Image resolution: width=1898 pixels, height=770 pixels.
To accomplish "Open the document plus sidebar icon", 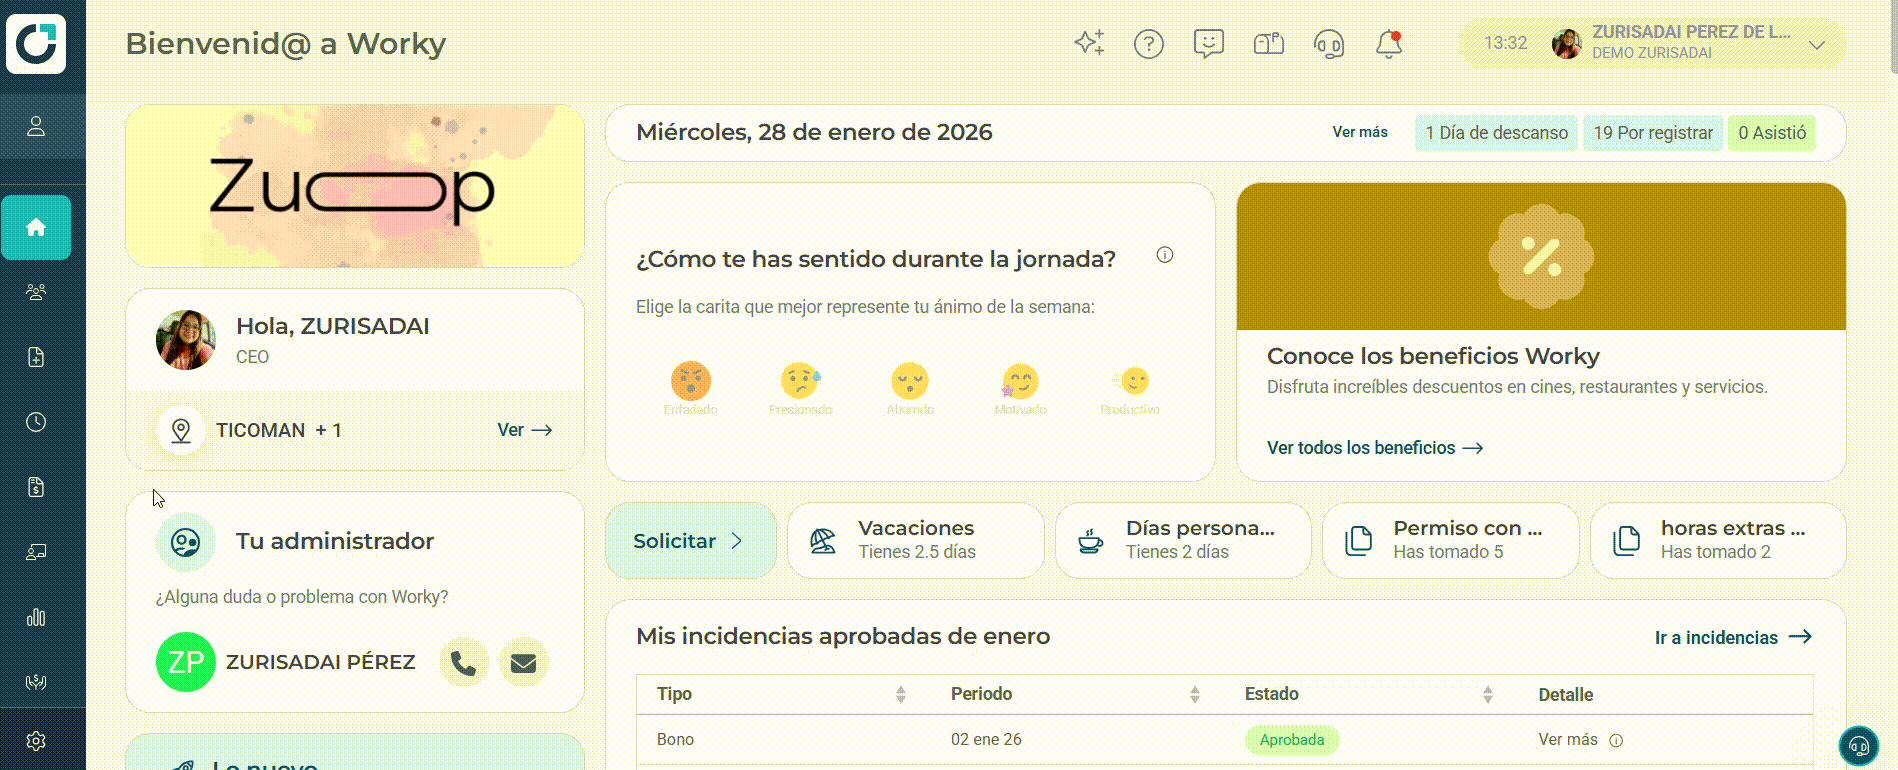I will click(x=36, y=357).
